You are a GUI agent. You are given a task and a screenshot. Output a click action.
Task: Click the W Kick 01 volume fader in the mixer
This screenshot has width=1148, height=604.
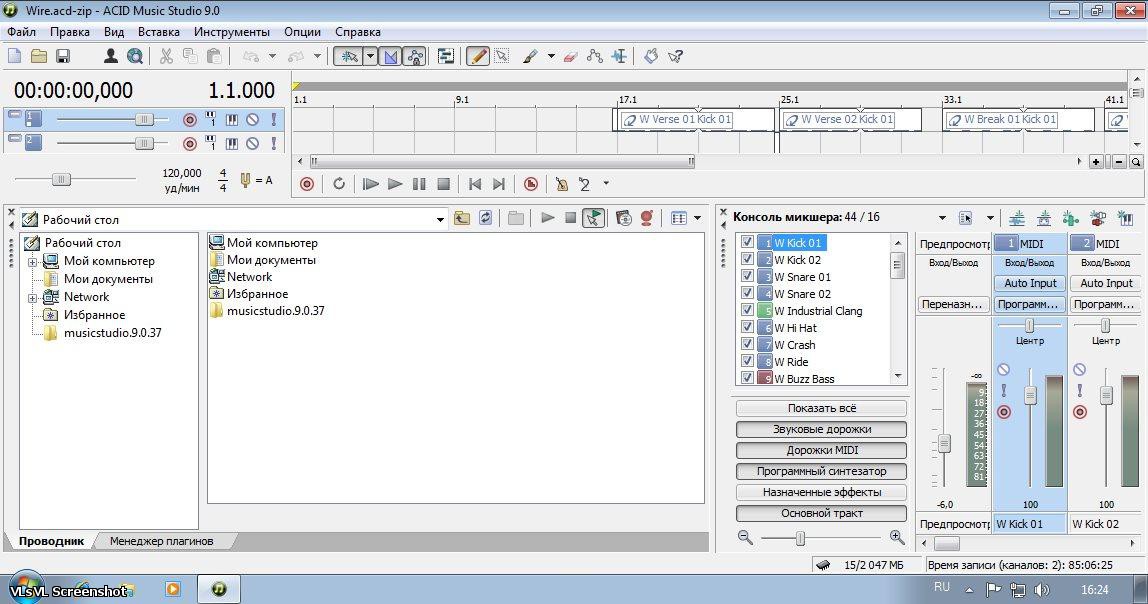[1030, 395]
